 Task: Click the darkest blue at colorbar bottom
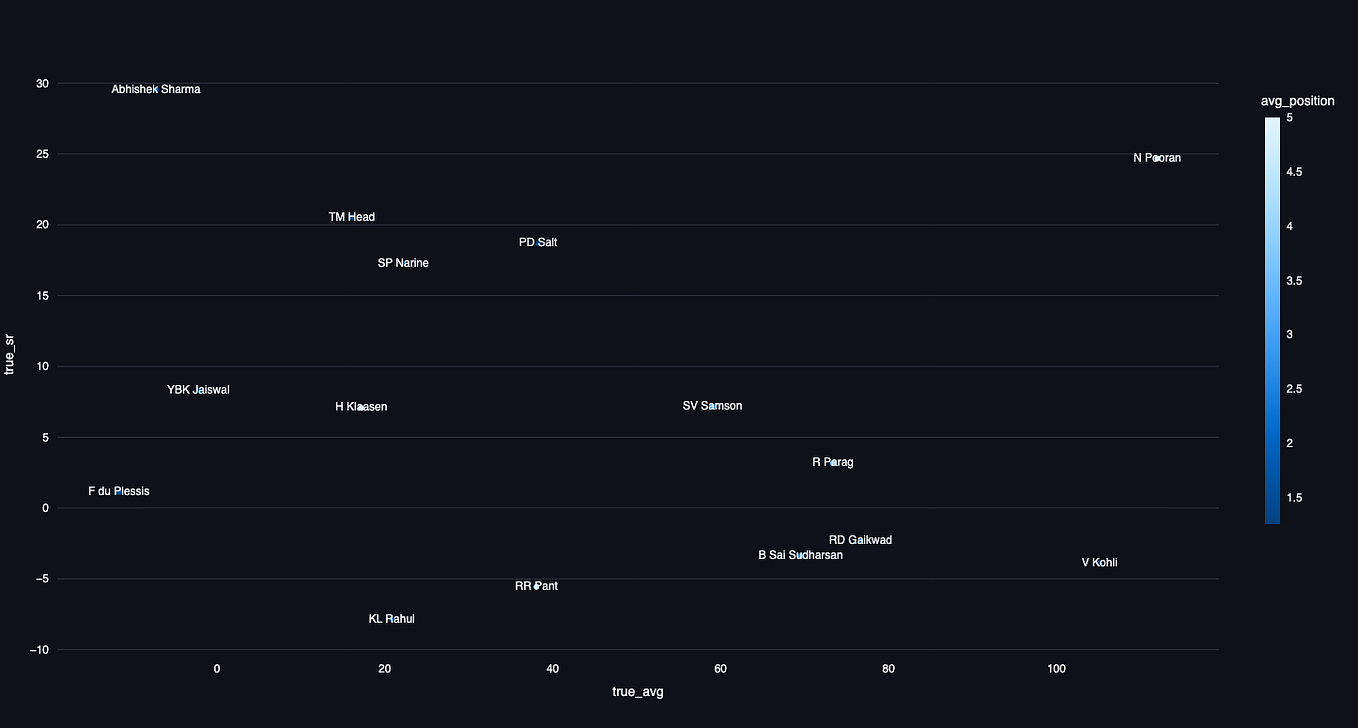(1271, 518)
